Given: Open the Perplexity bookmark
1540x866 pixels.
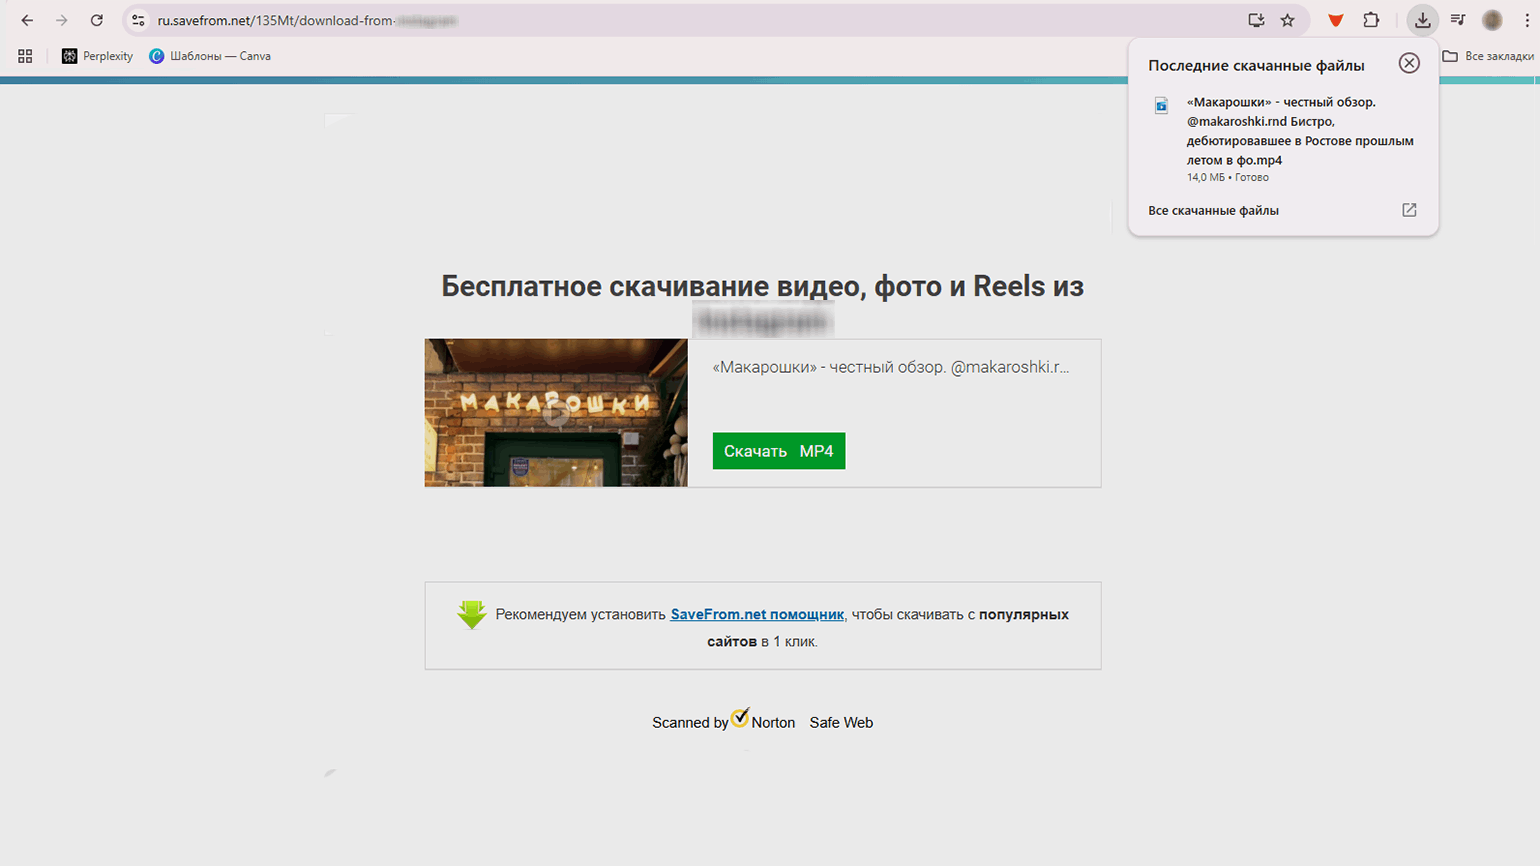Looking at the screenshot, I should pyautogui.click(x=98, y=56).
